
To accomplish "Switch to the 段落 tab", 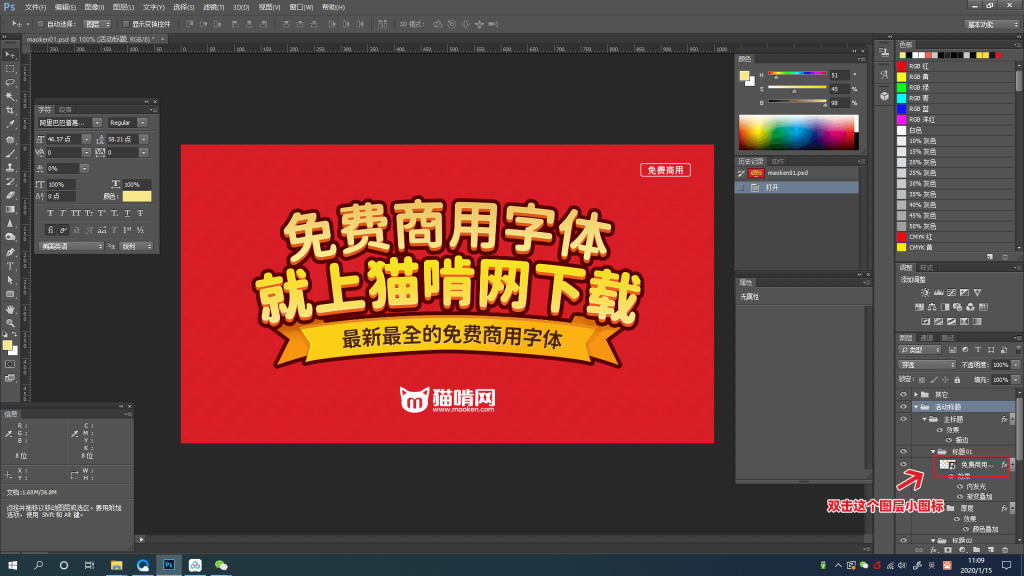I will pos(65,110).
